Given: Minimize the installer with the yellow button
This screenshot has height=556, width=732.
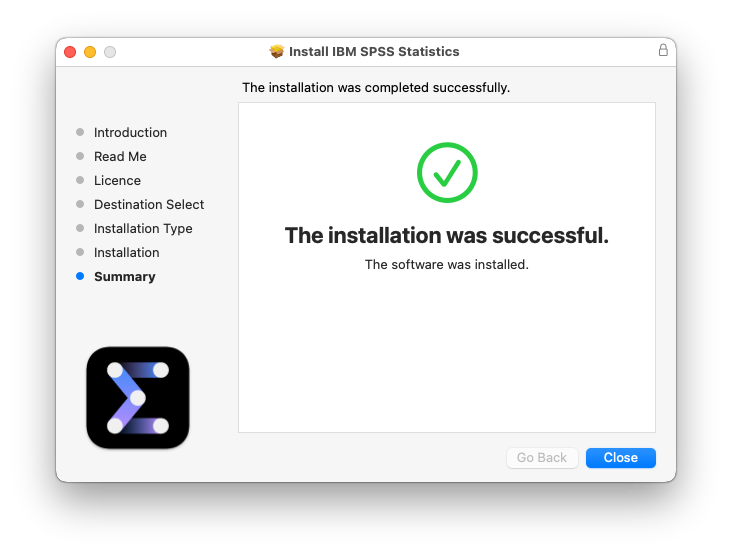Looking at the screenshot, I should (90, 52).
